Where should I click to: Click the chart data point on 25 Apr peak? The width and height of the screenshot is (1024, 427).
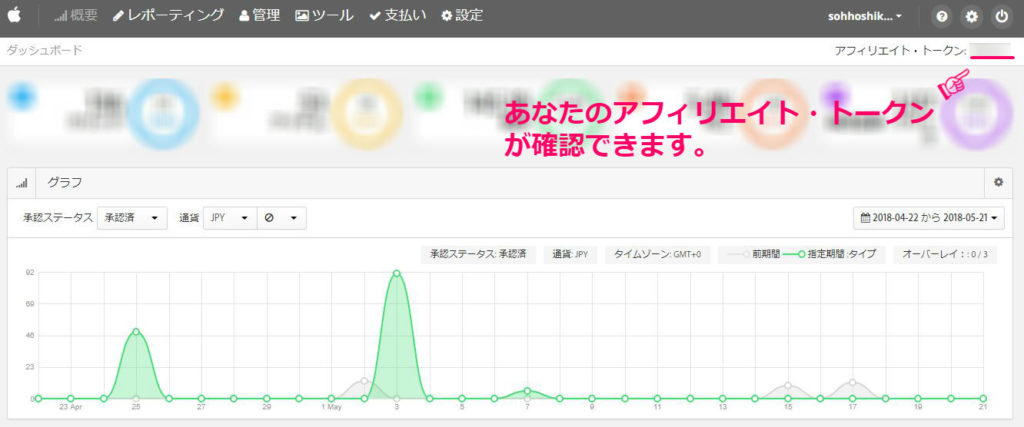[136, 332]
